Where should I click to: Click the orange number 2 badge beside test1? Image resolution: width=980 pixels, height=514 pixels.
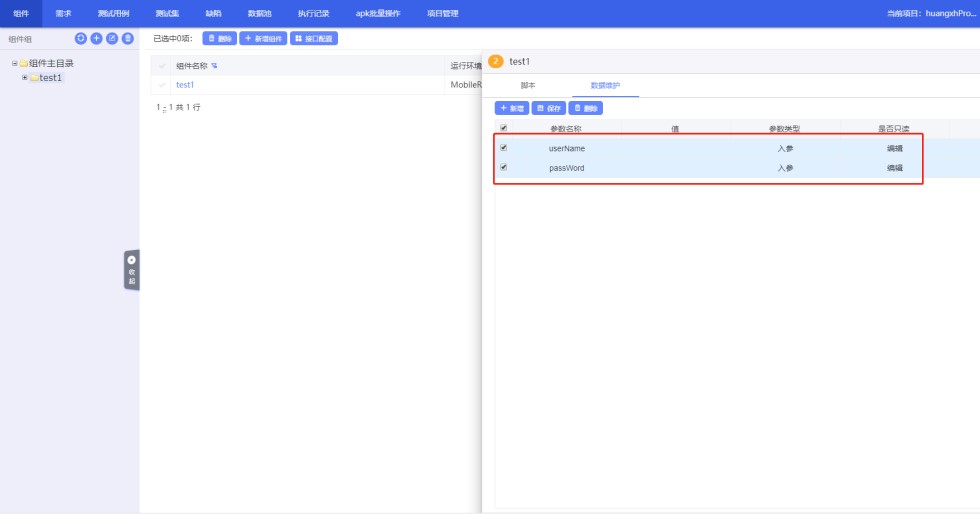tap(496, 62)
